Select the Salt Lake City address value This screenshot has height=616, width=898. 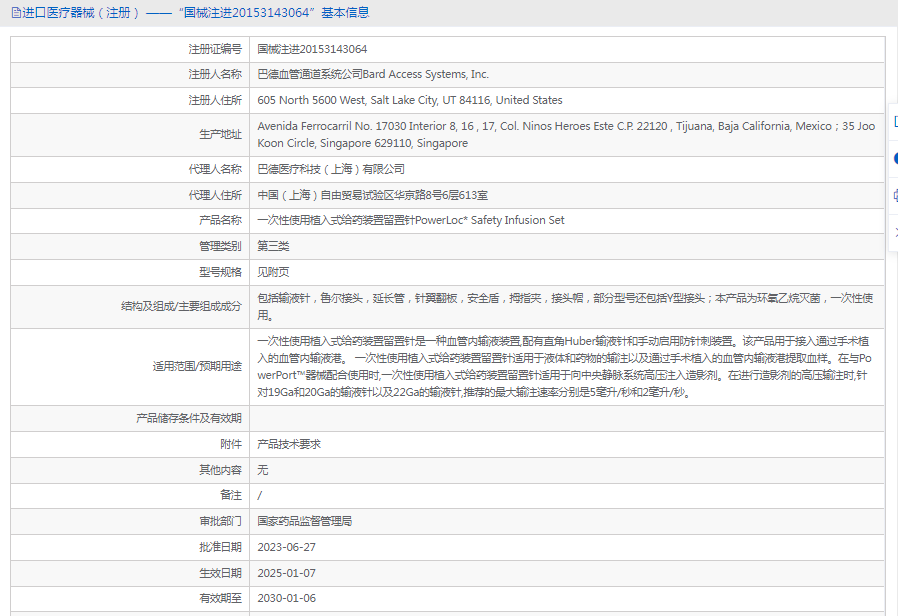[x=410, y=100]
